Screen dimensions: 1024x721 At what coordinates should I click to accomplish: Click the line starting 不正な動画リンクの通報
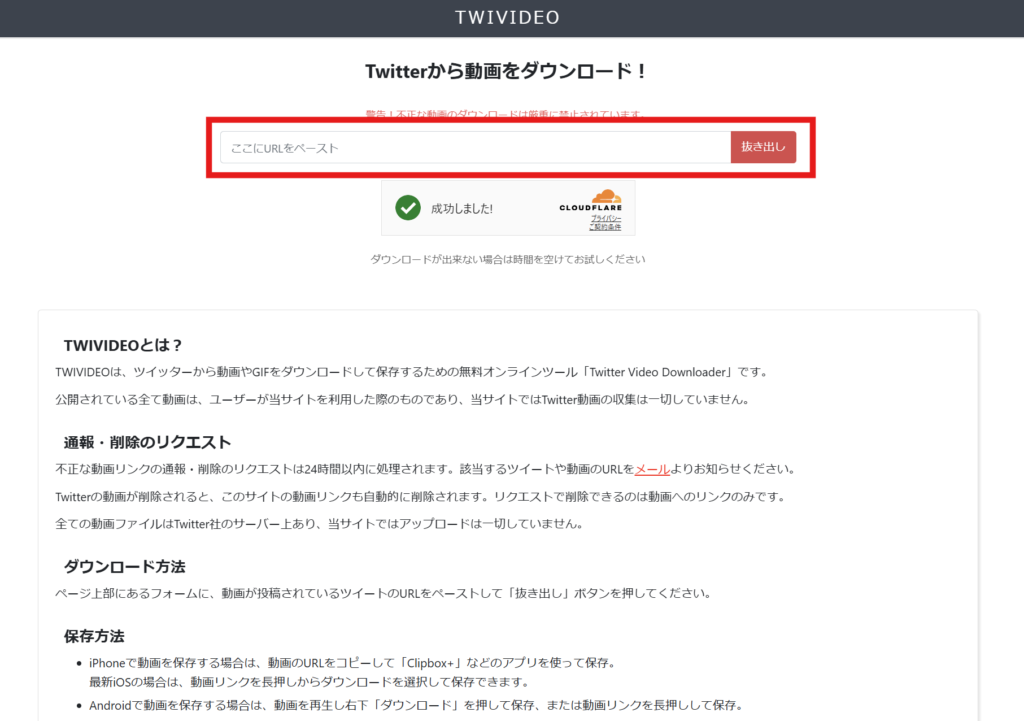426,469
